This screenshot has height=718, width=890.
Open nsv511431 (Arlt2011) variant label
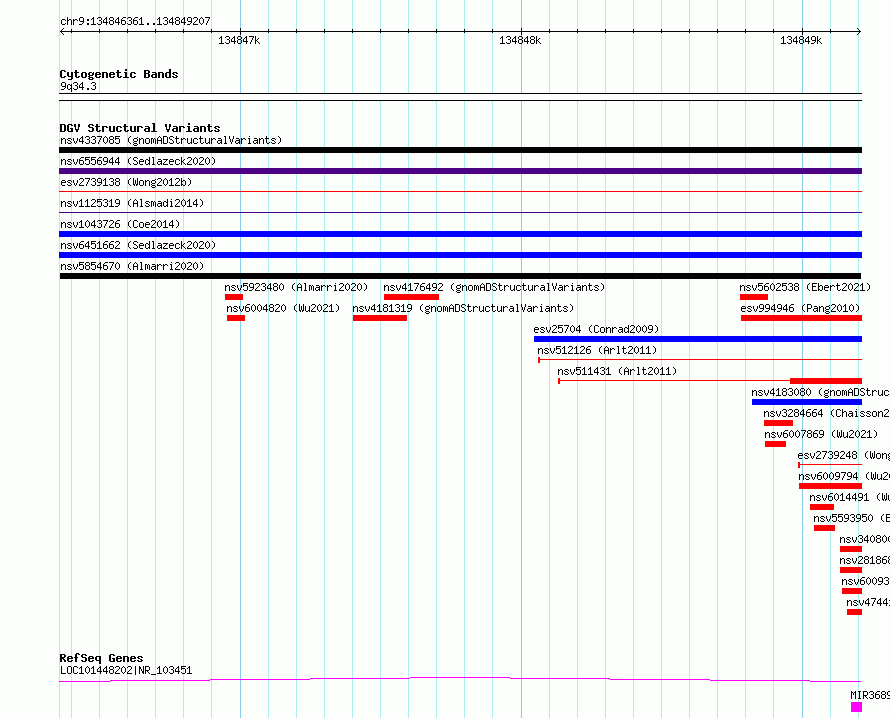617,371
